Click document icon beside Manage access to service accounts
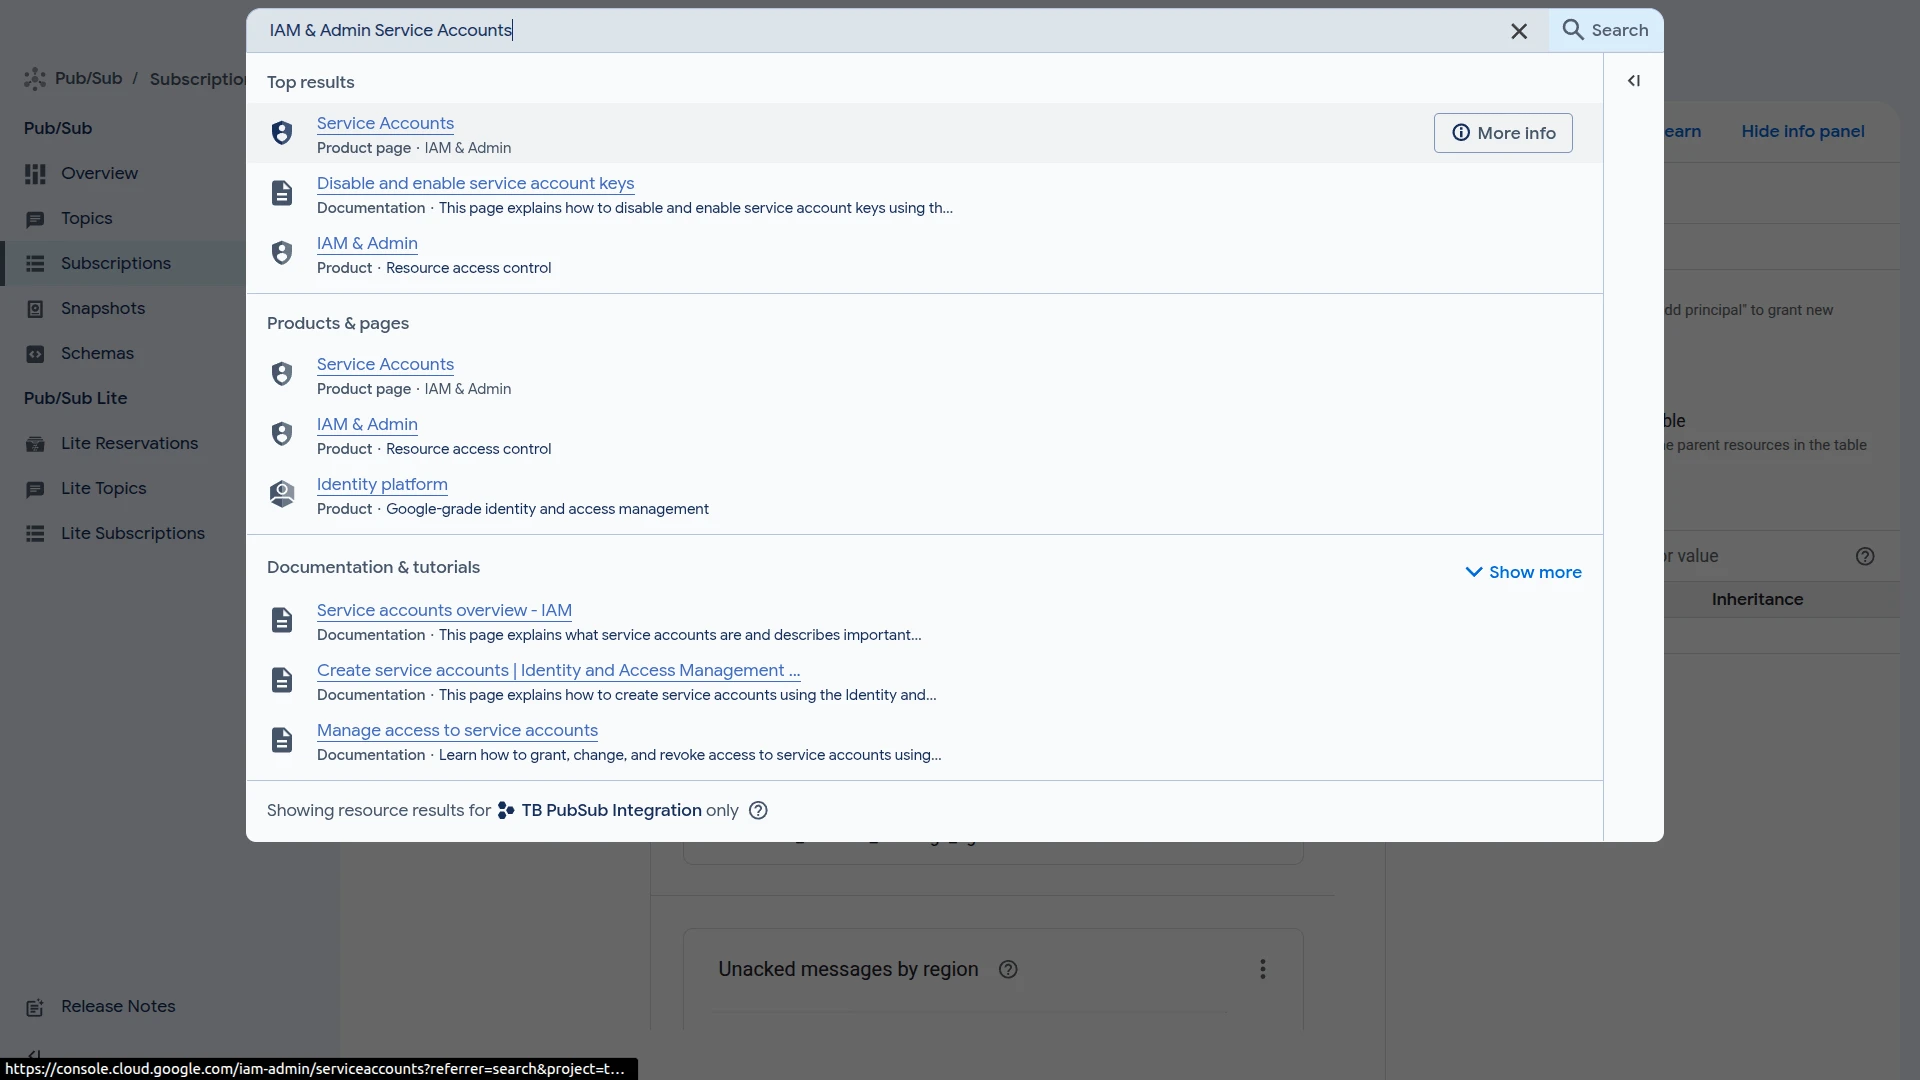 pos(282,740)
